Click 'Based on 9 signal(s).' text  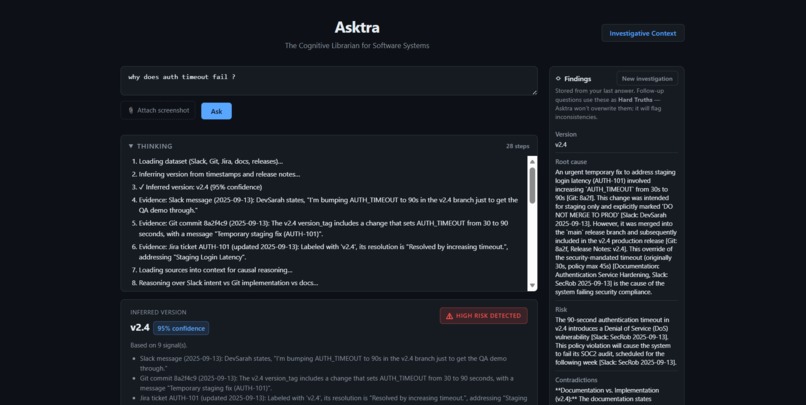pos(159,345)
